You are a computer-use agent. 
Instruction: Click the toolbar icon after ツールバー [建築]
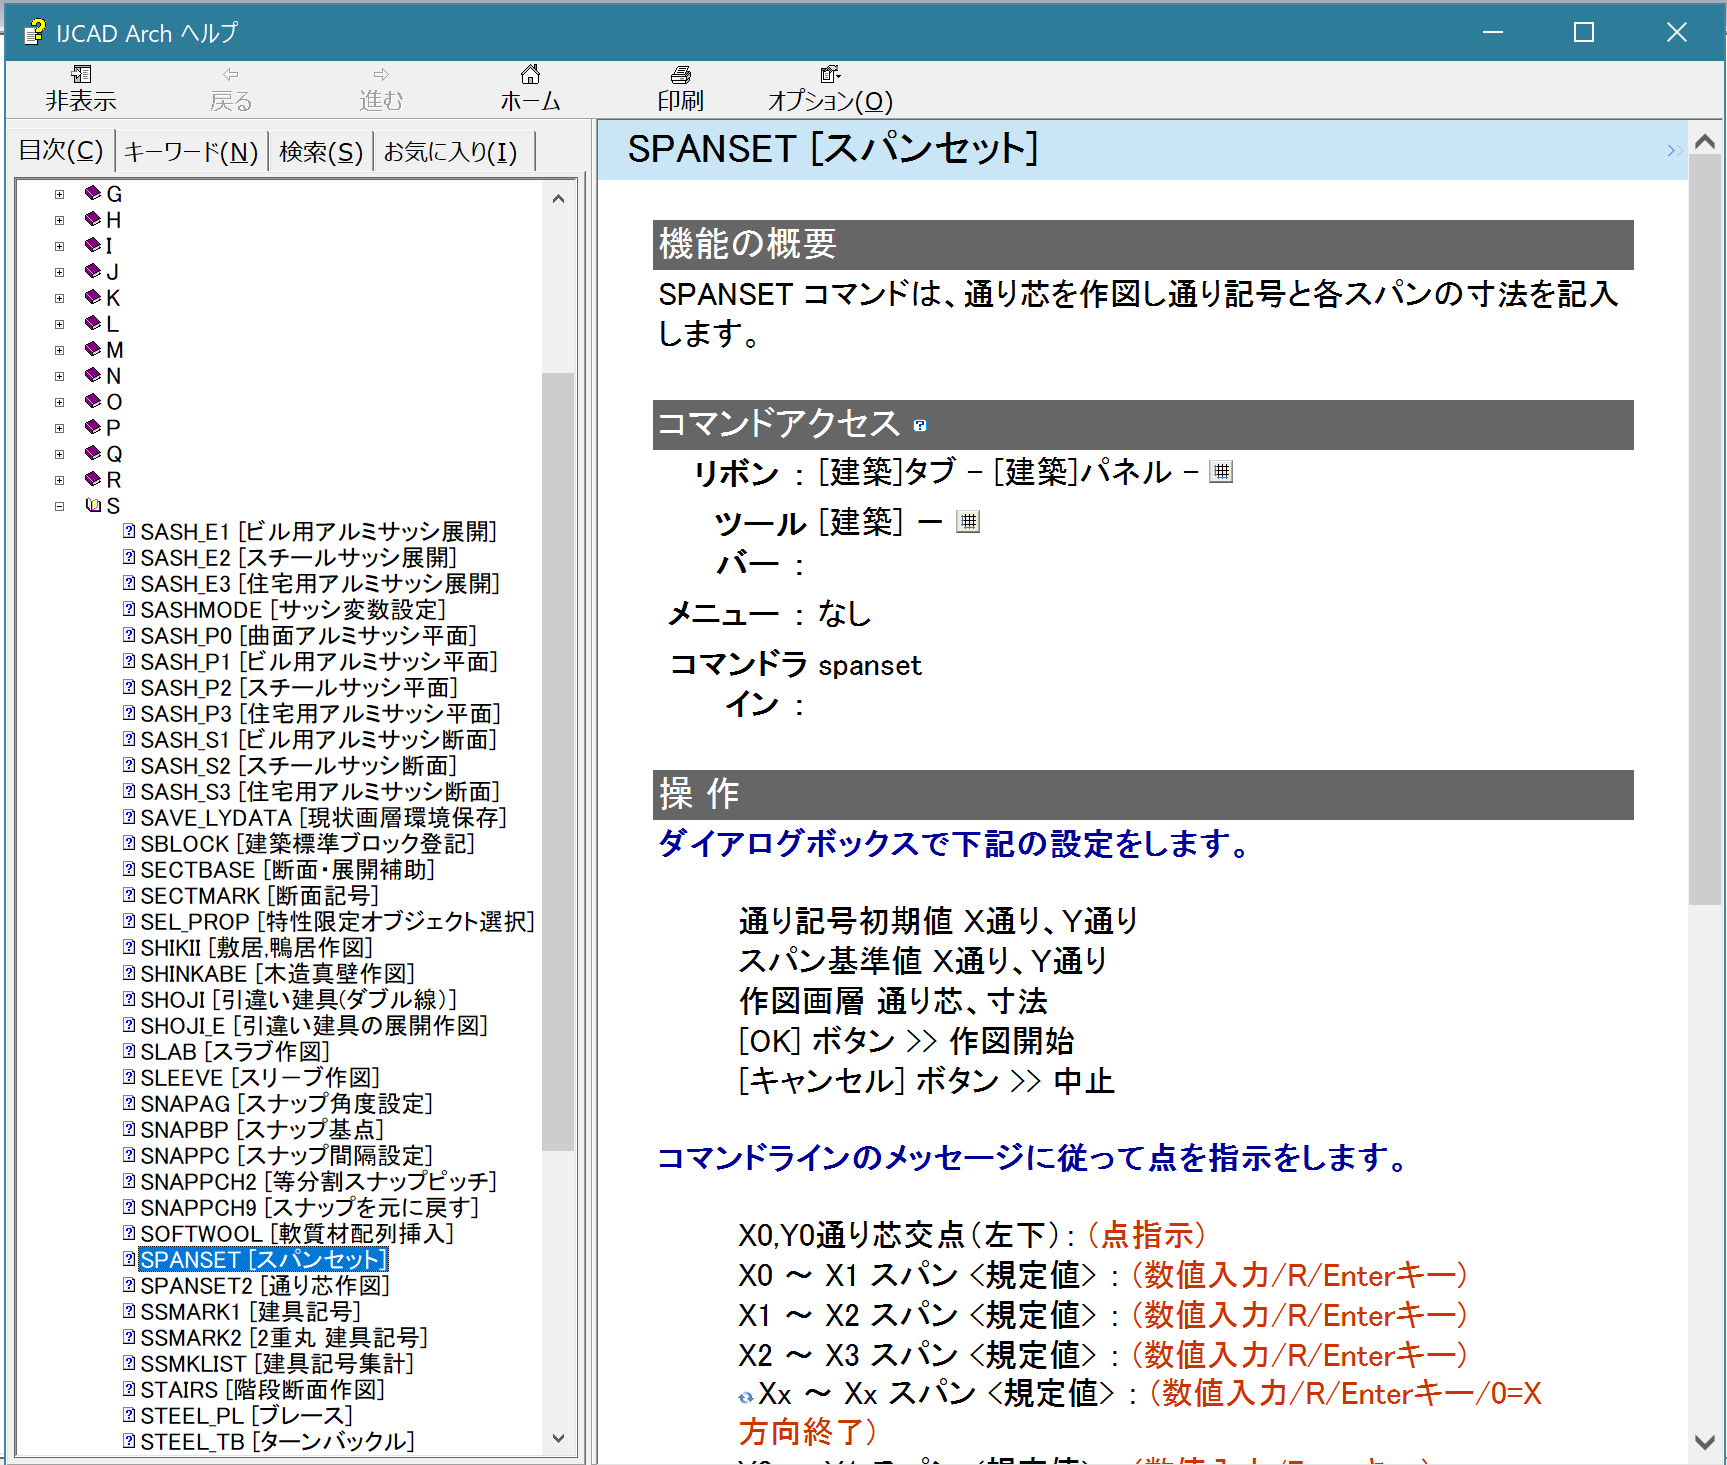coord(968,522)
